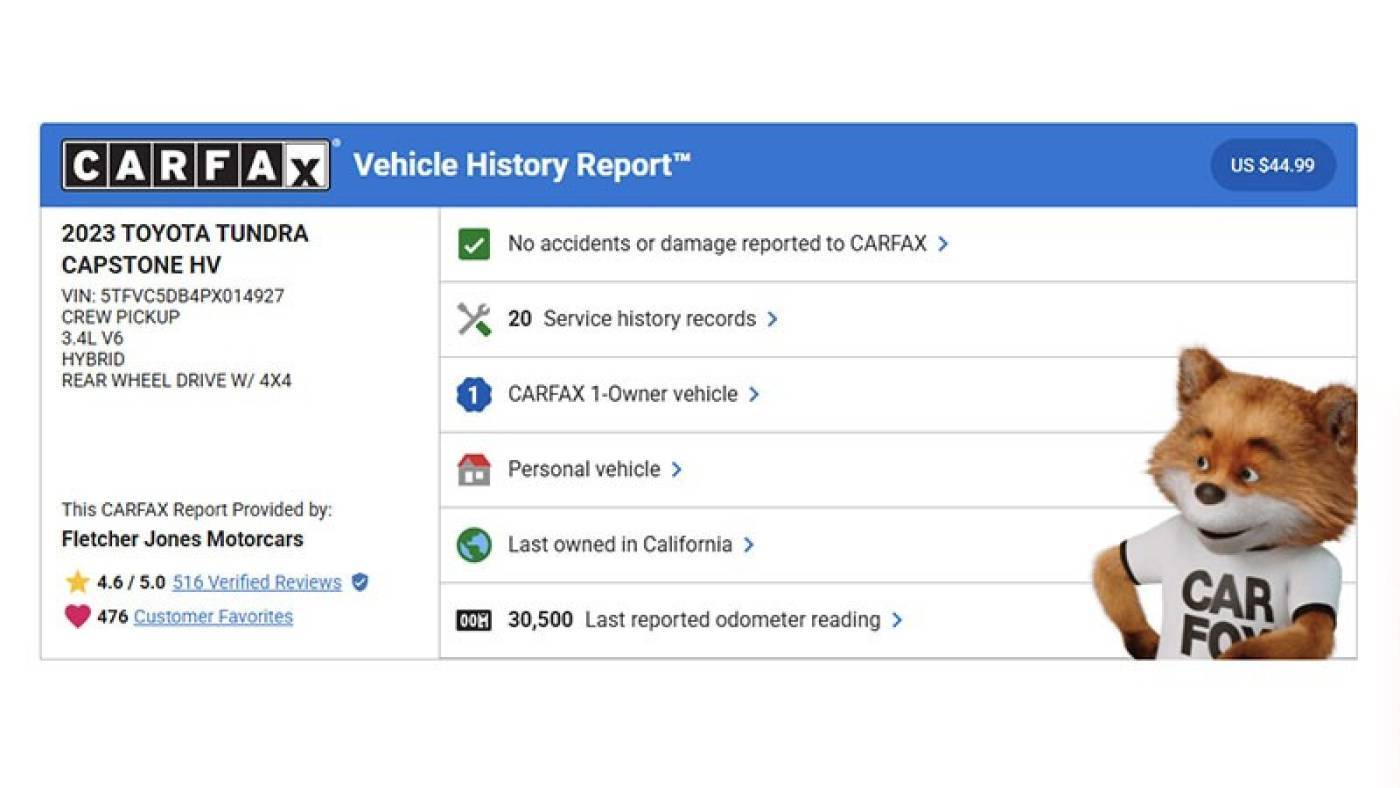Expand CARFAX 1-Owner vehicle chevron
The width and height of the screenshot is (1400, 788).
[754, 395]
